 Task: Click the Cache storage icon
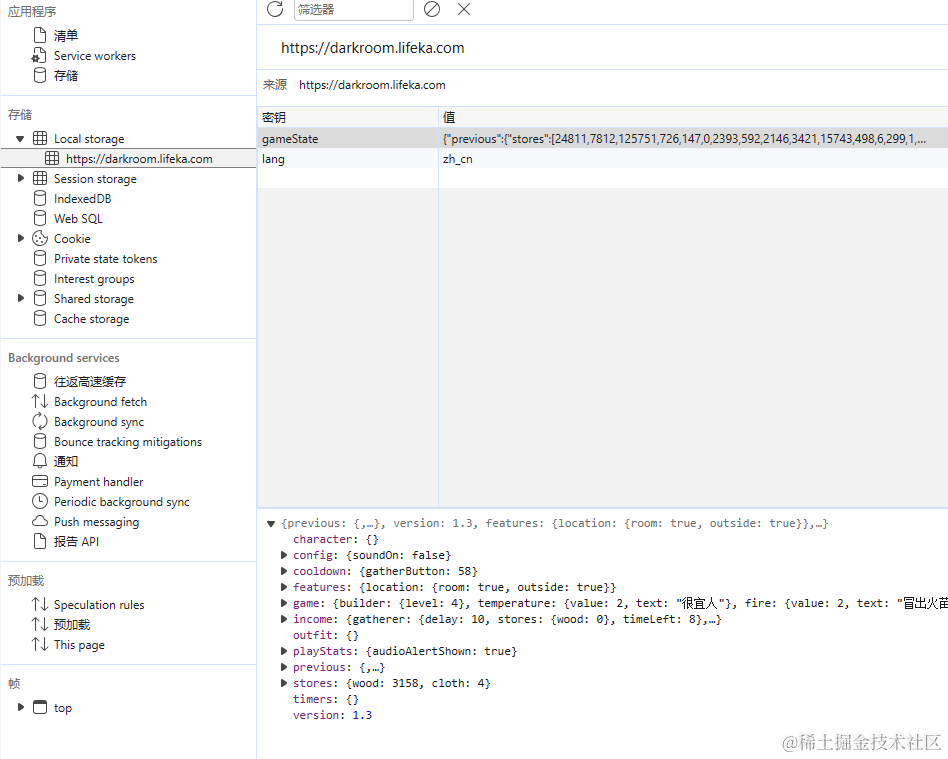pyautogui.click(x=40, y=318)
